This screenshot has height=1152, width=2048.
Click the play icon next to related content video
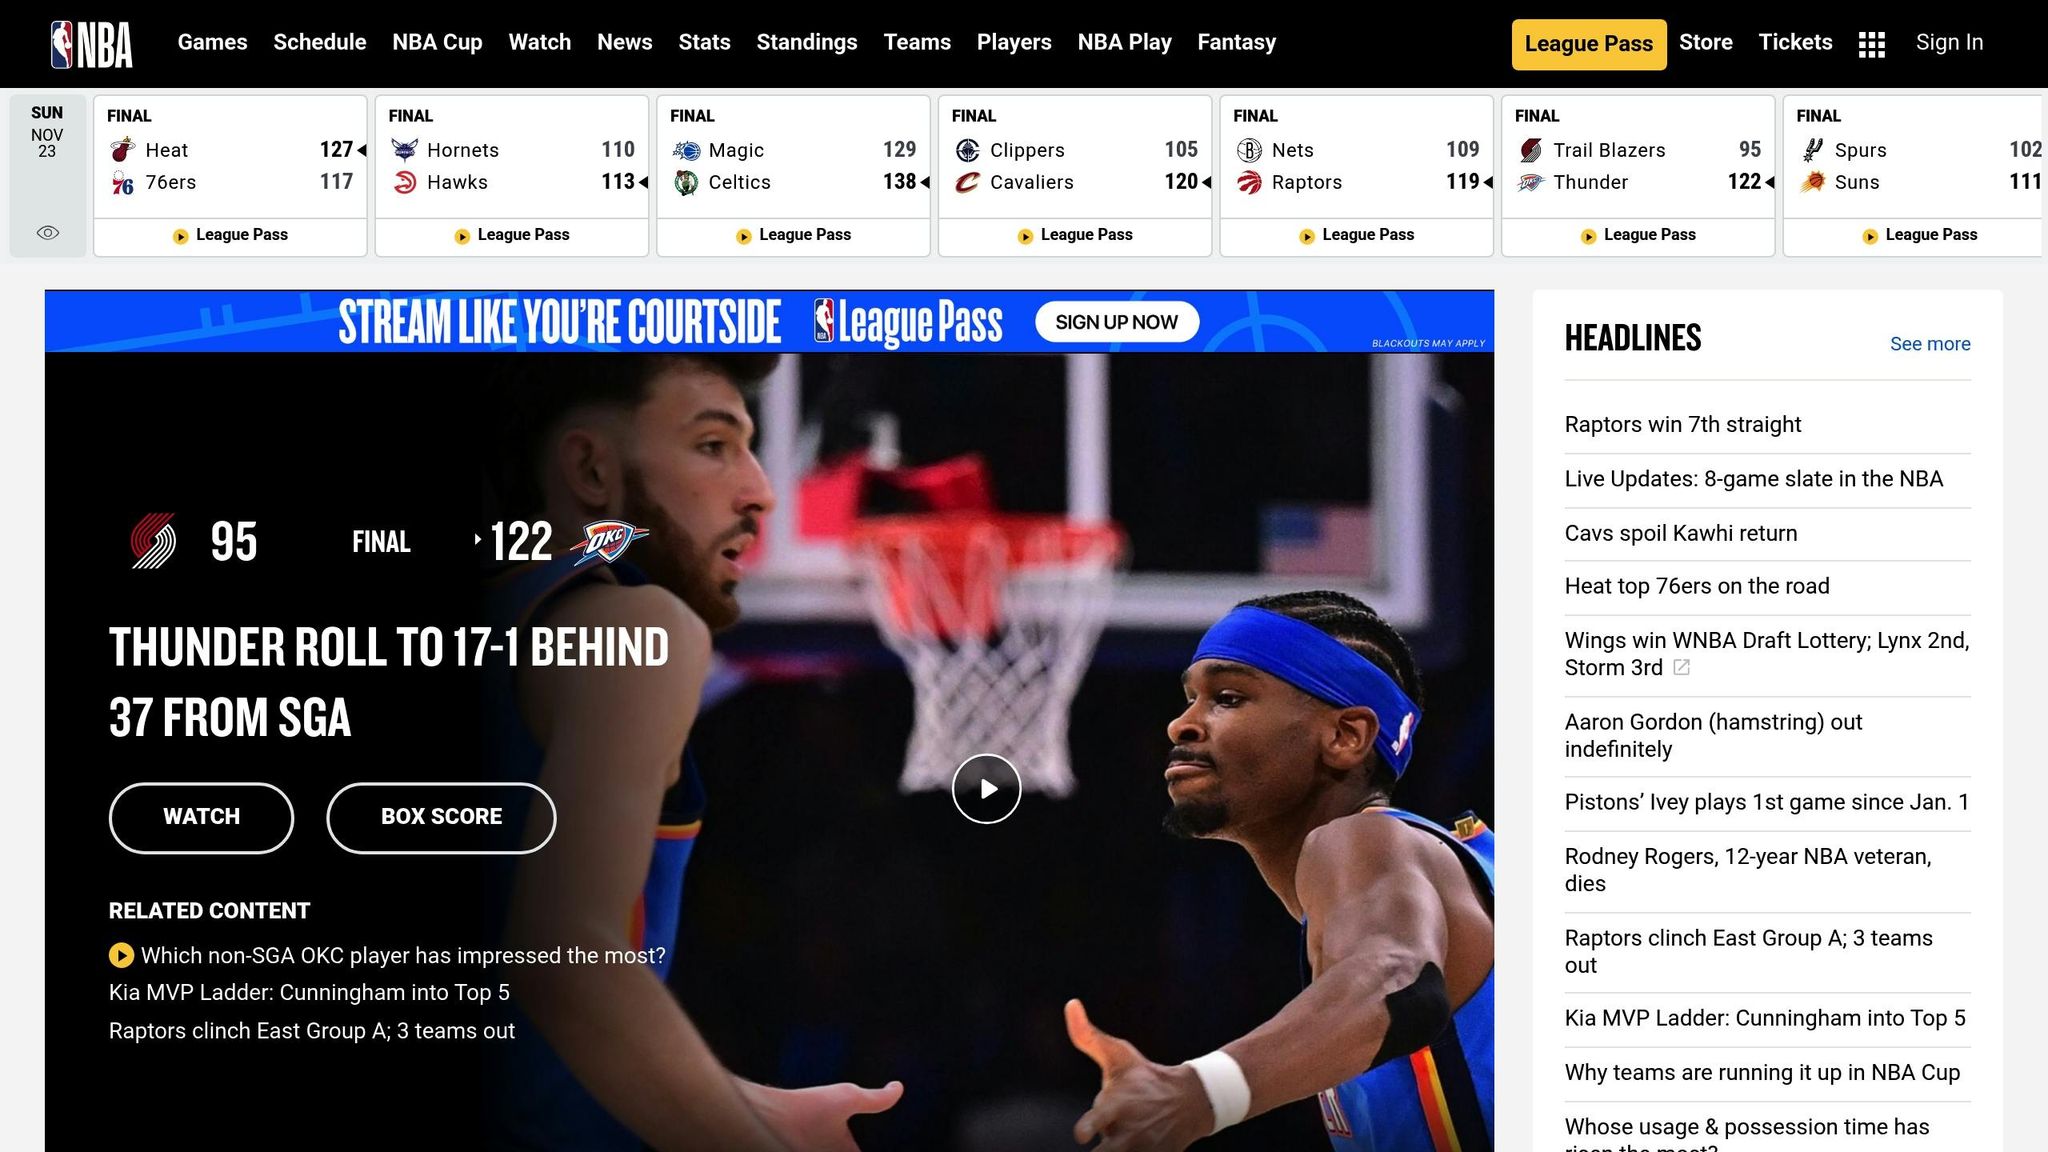(x=122, y=955)
